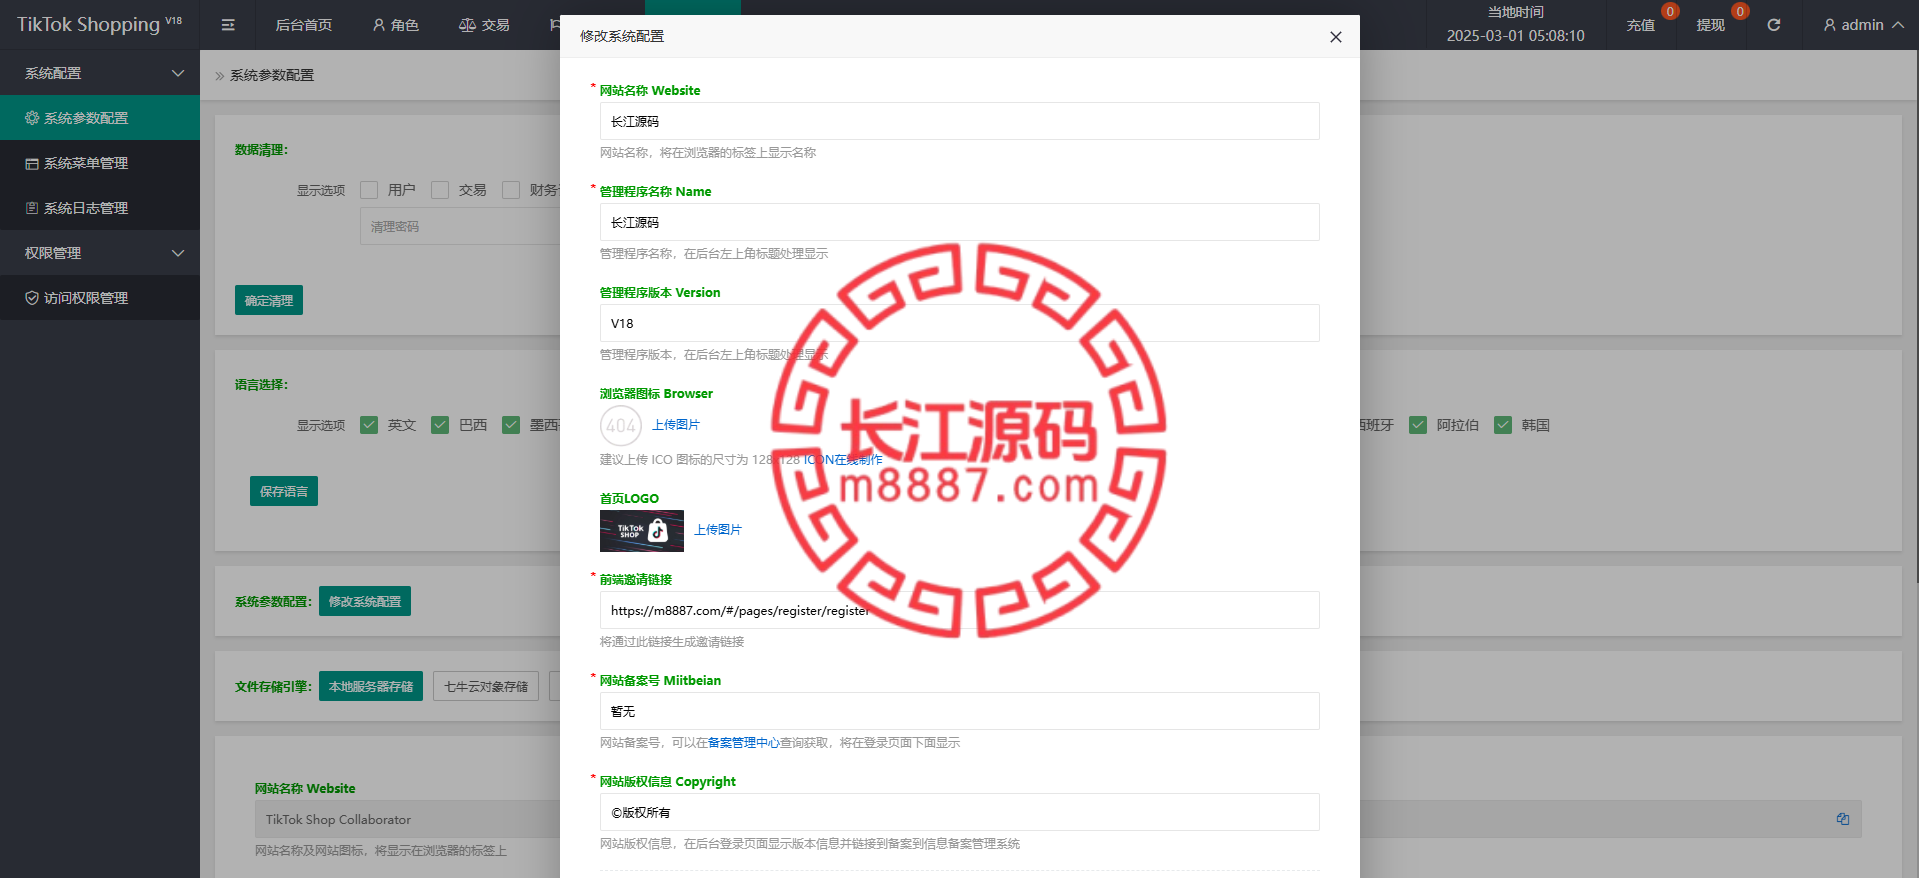1919x878 pixels.
Task: Open 系统参数配置 in the sidebar
Action: [100, 118]
